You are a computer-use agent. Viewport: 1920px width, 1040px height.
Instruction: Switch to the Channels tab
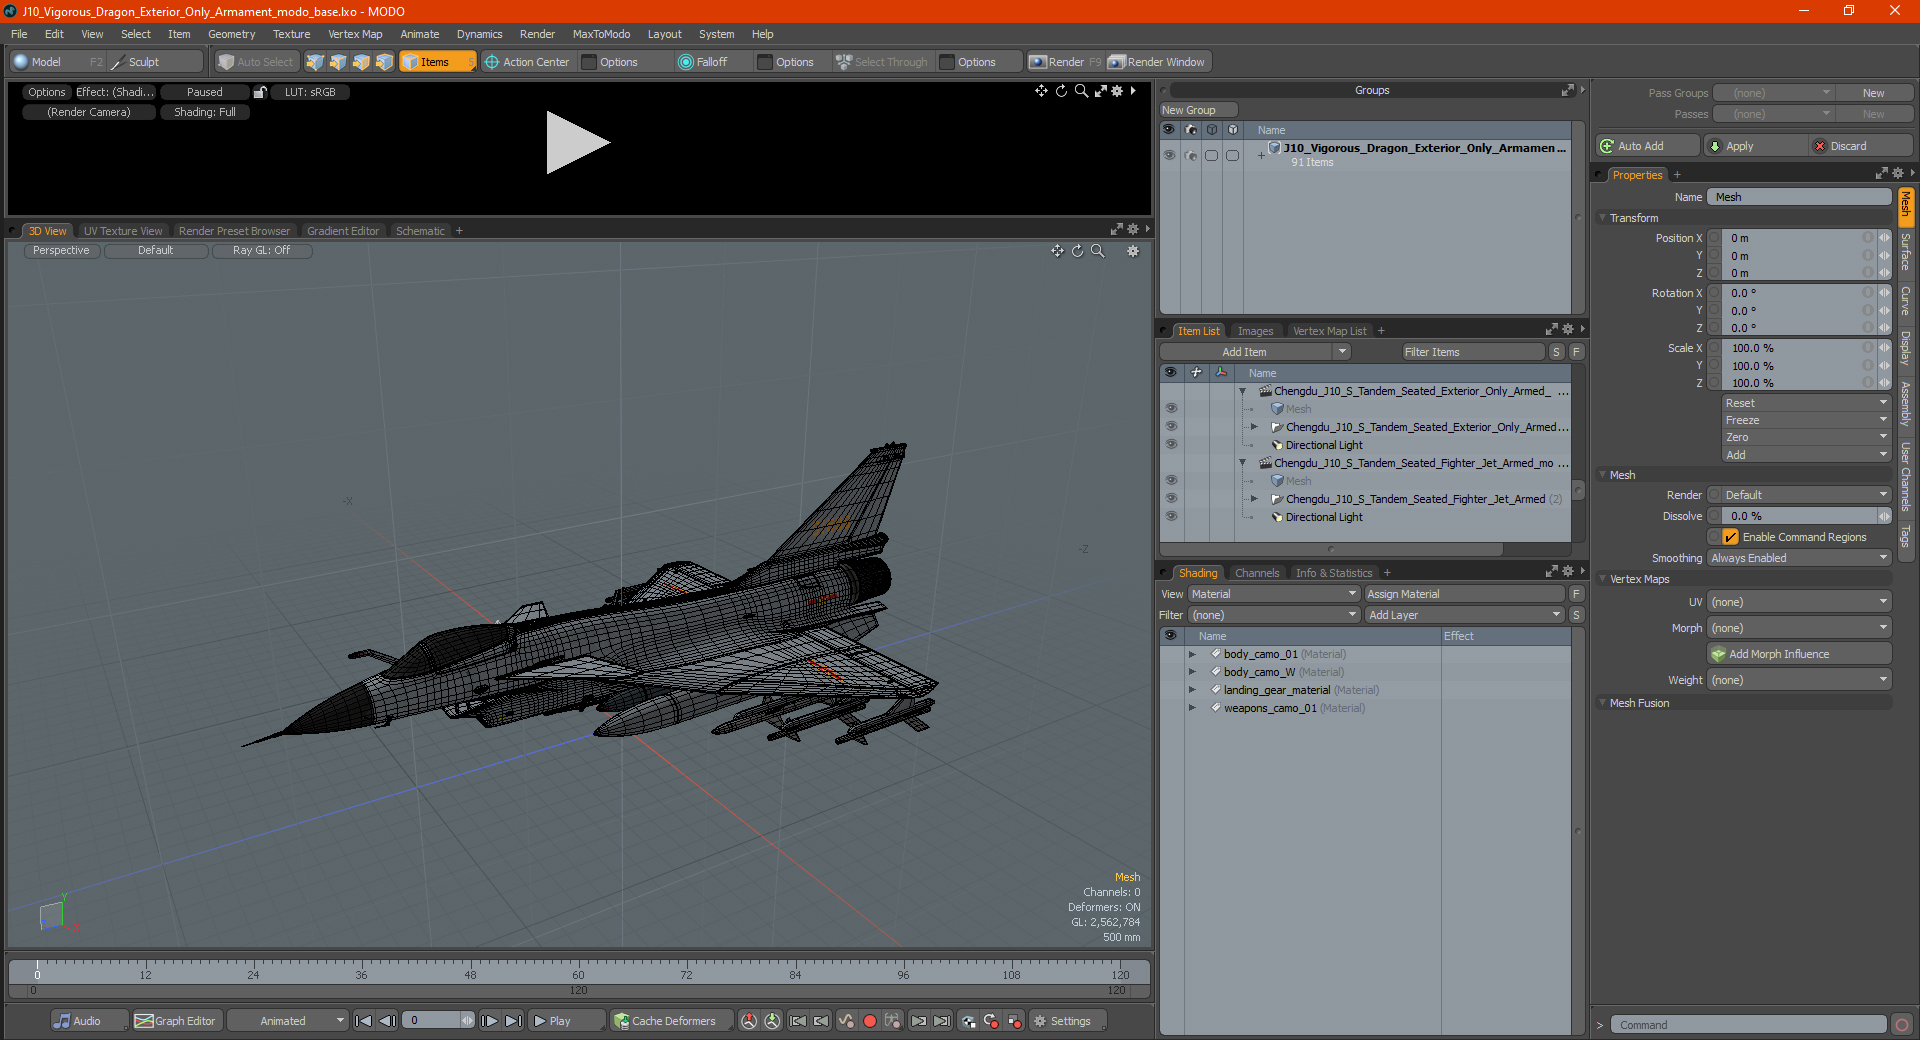(x=1257, y=573)
